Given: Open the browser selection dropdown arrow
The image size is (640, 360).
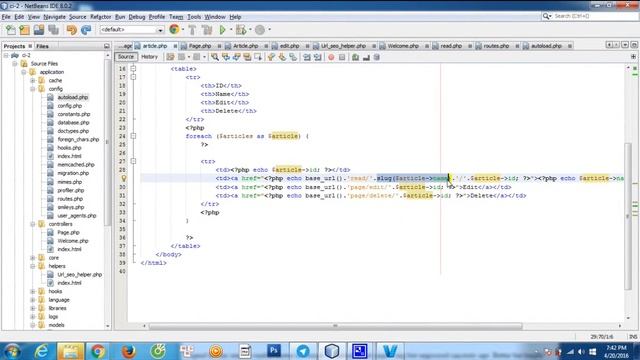Looking at the screenshot, I should (x=182, y=30).
